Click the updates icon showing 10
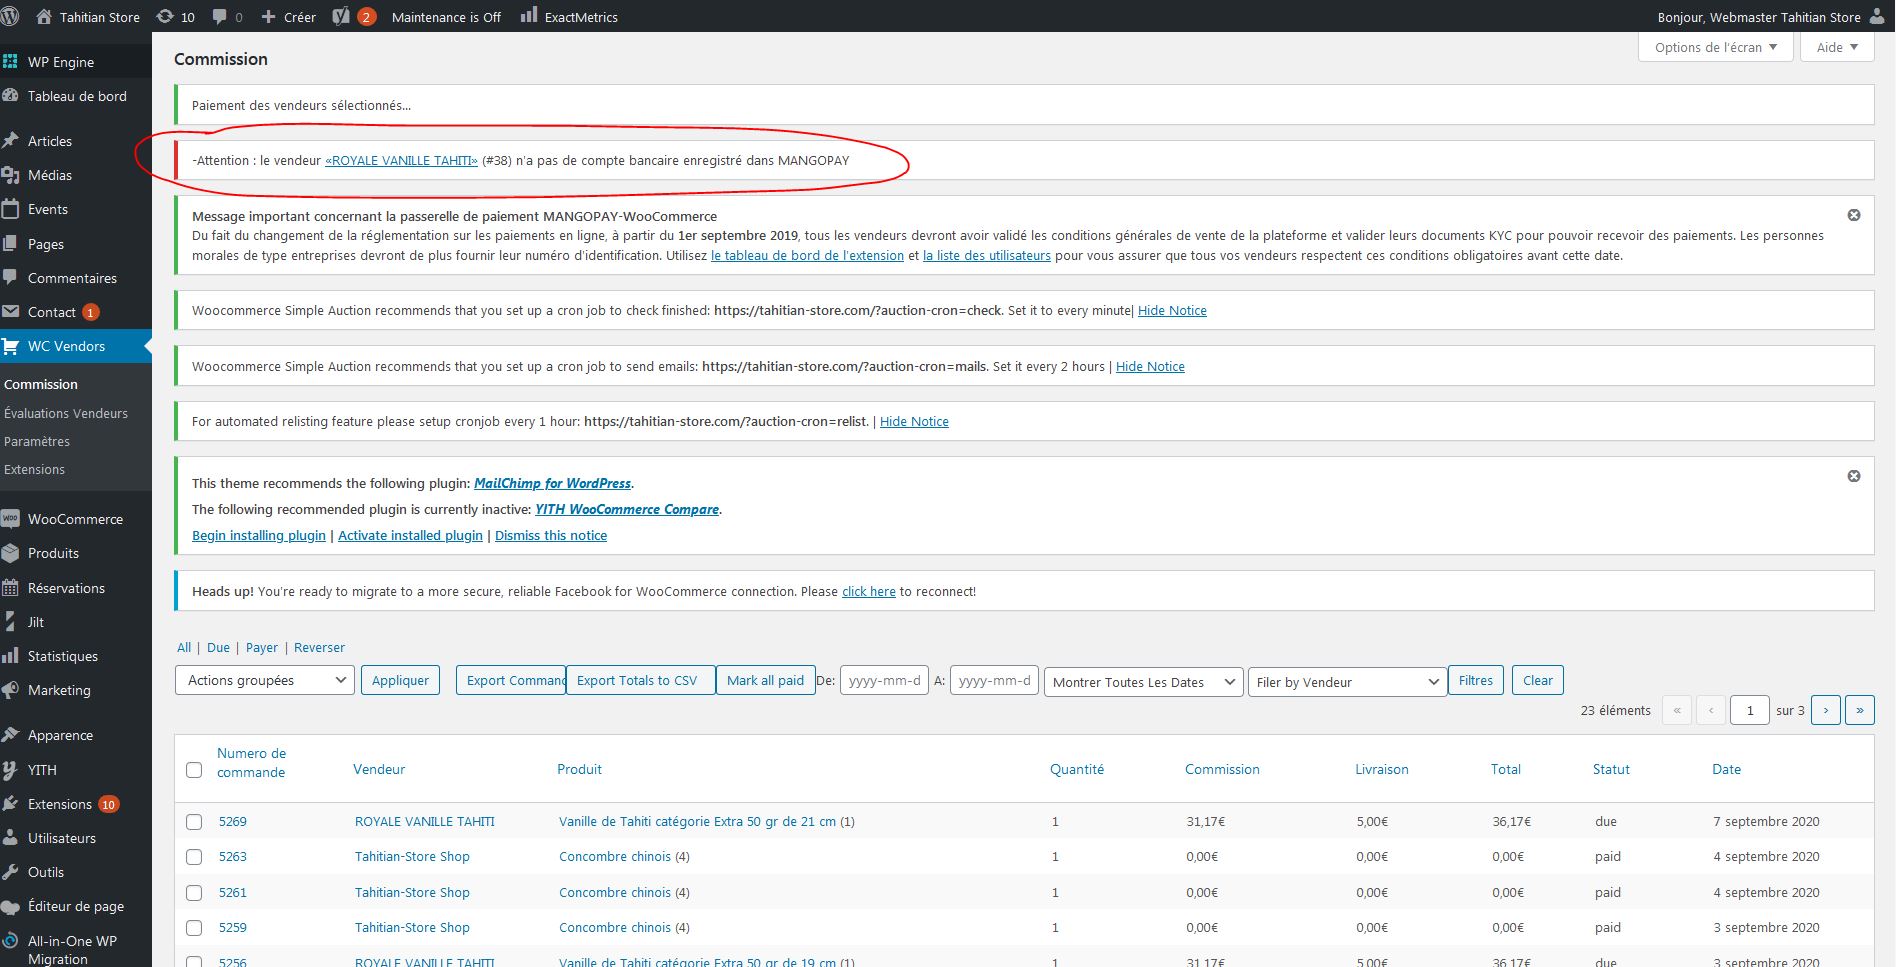This screenshot has height=967, width=1896. (165, 17)
